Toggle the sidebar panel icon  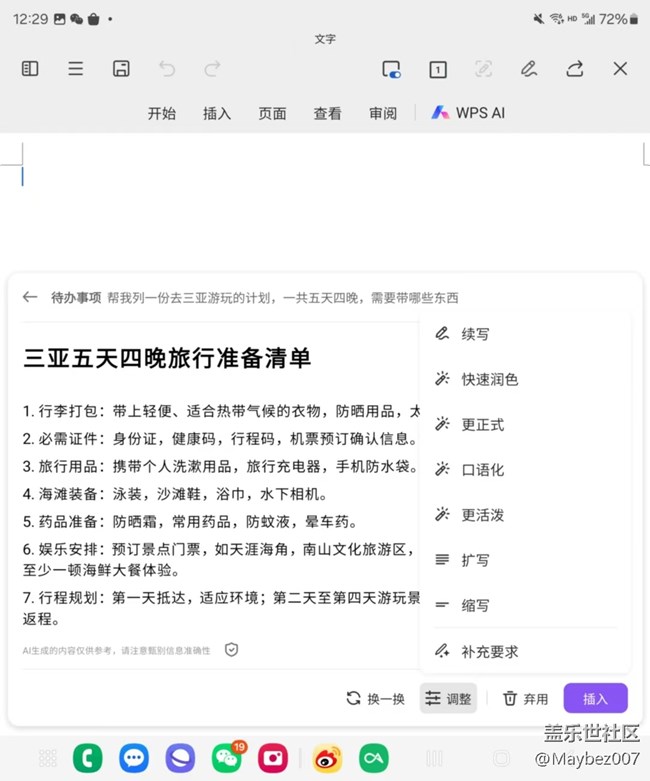pyautogui.click(x=30, y=68)
